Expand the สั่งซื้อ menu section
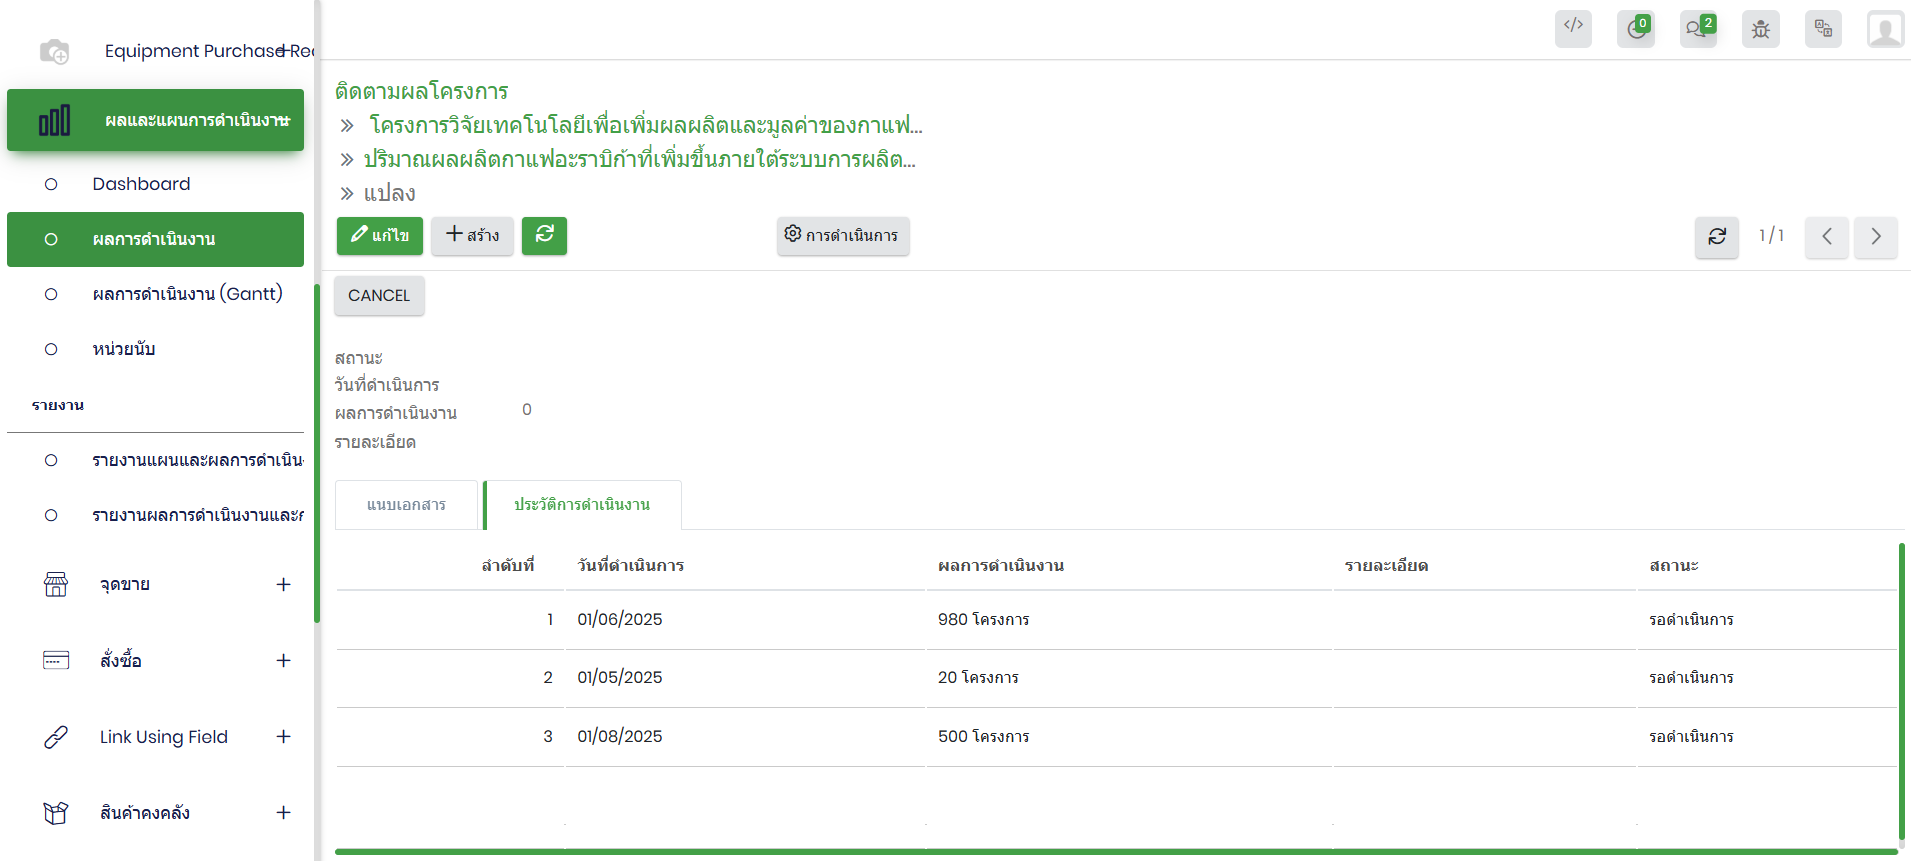Image resolution: width=1911 pixels, height=861 pixels. coord(283,661)
